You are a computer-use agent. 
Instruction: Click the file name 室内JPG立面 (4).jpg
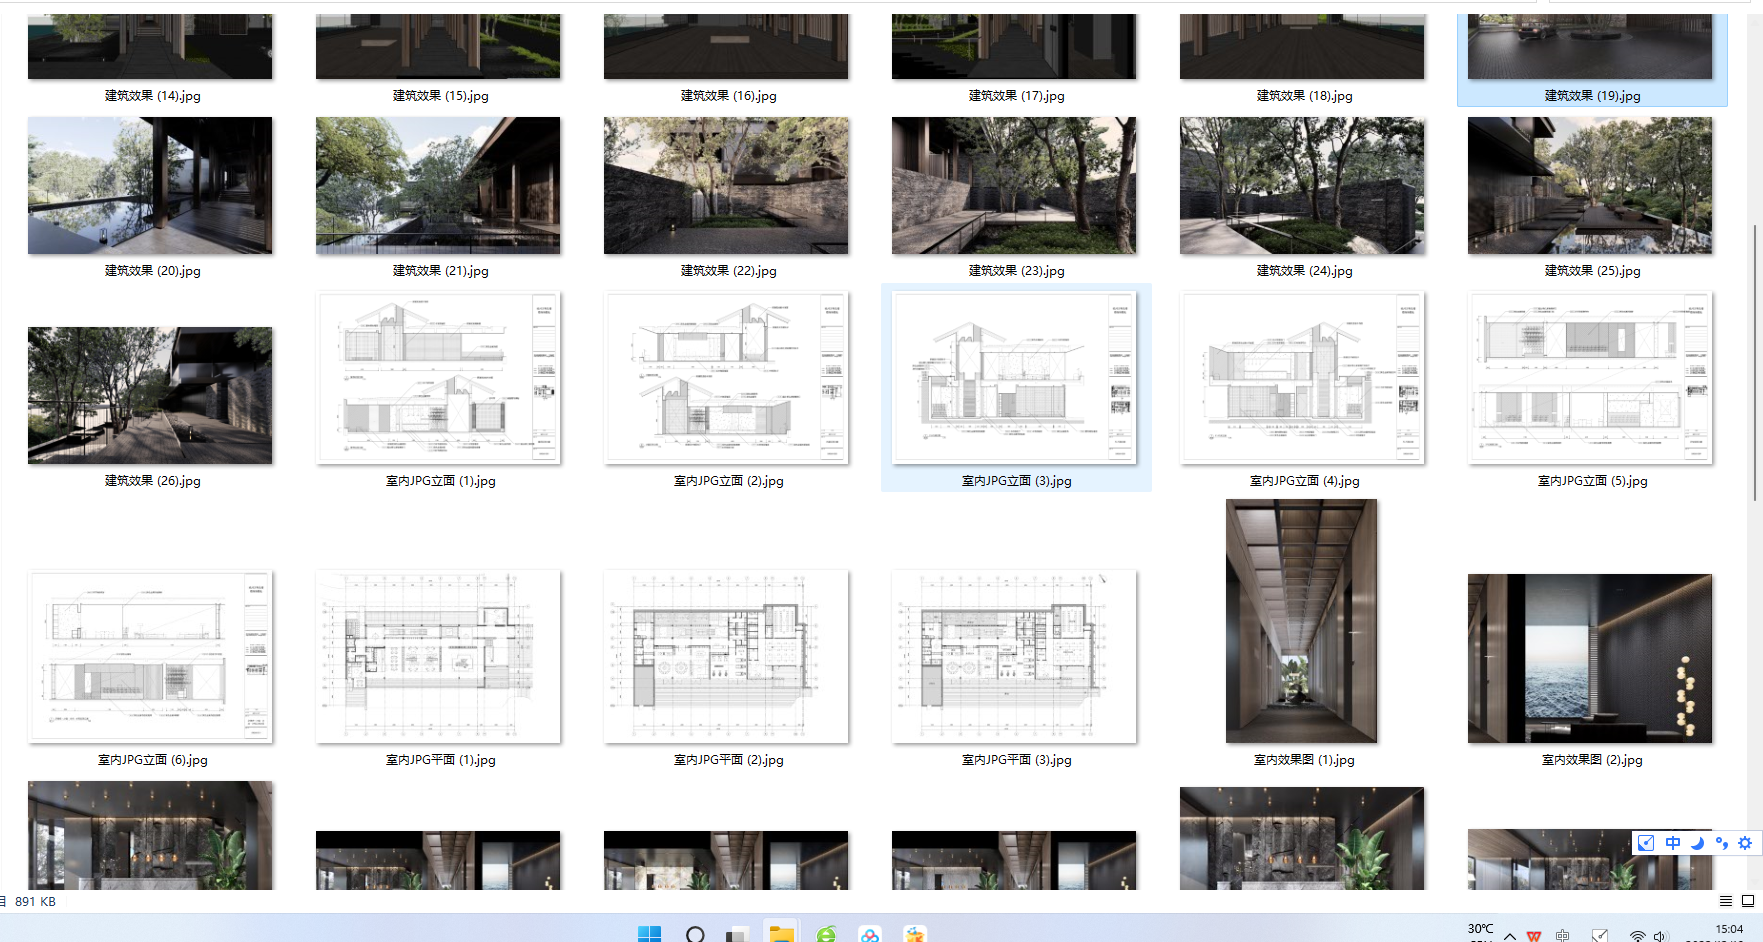pos(1305,481)
